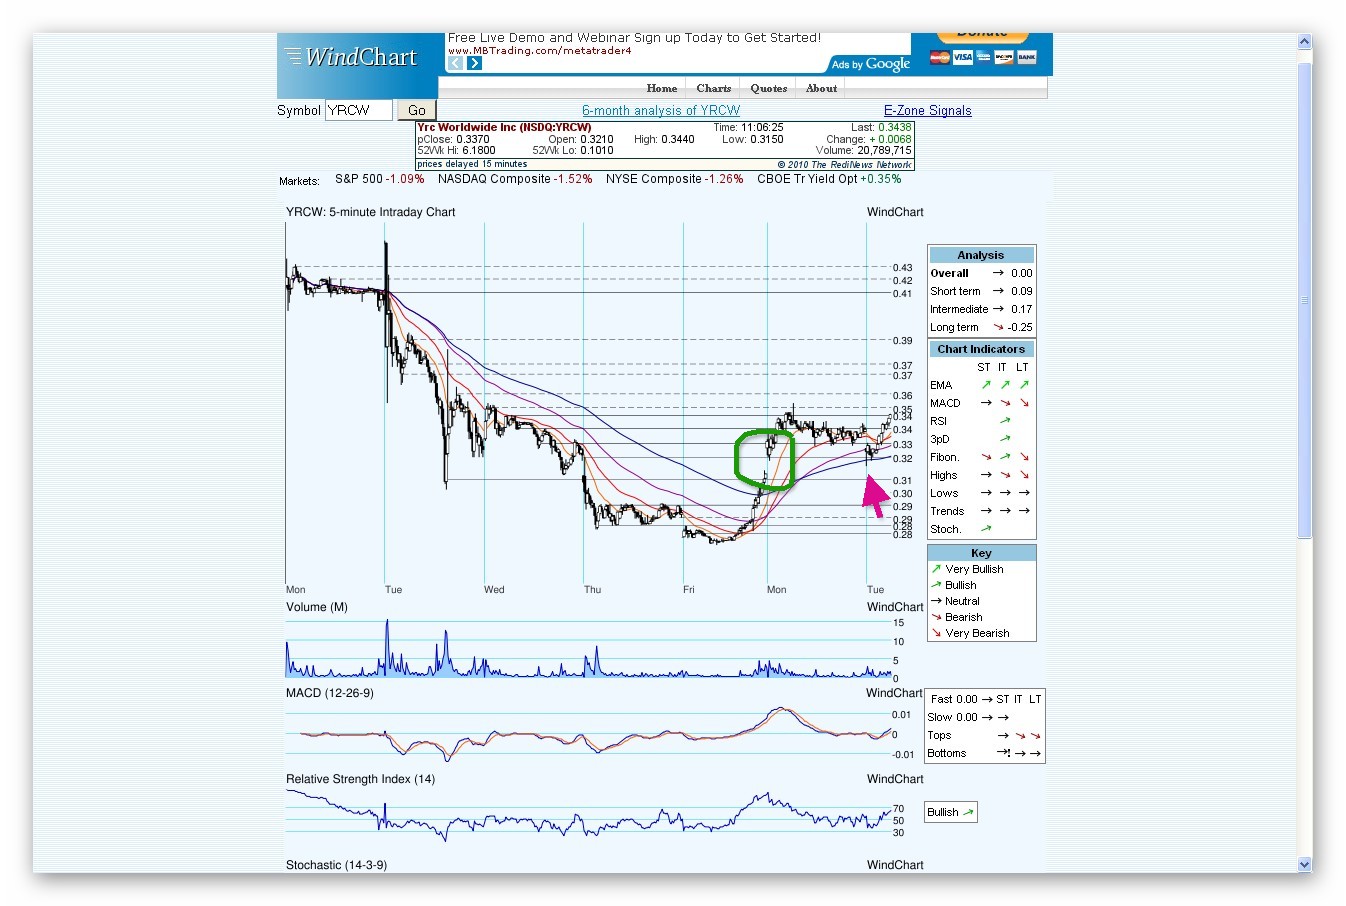
Task: Click the Very Bullish arrow in Key panel
Action: tap(936, 568)
